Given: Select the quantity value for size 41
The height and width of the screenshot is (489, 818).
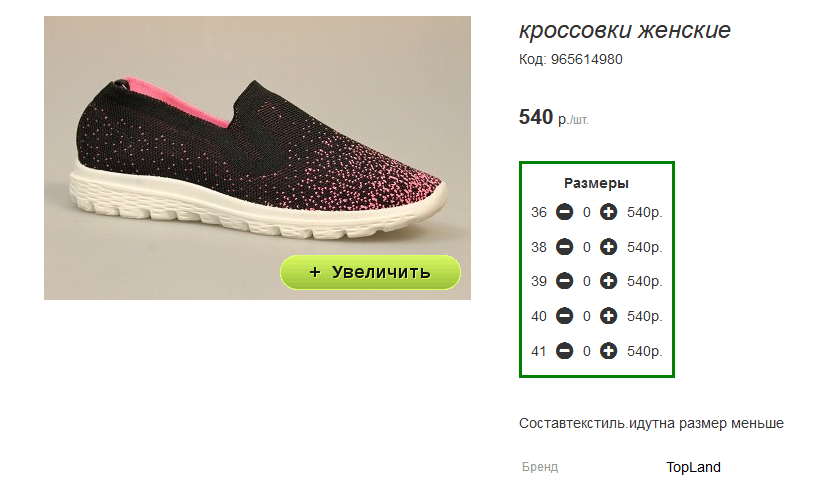Looking at the screenshot, I should tap(586, 351).
